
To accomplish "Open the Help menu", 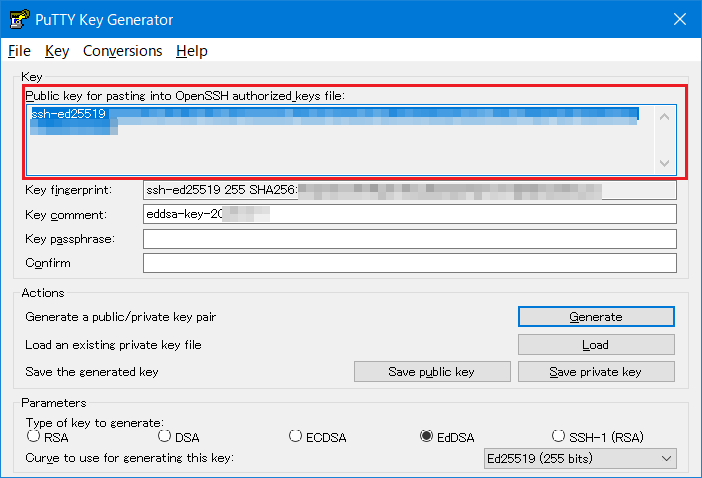I will coord(191,51).
